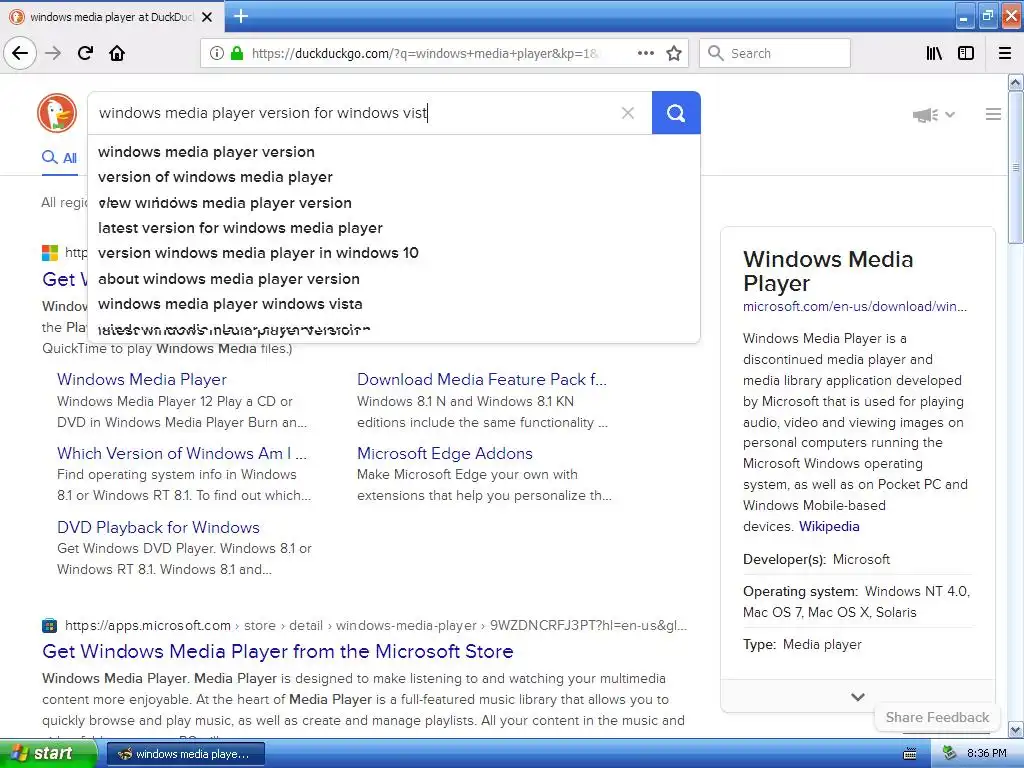The image size is (1024, 768).
Task: Click the 'Windows Media Player' panel title
Action: click(828, 271)
